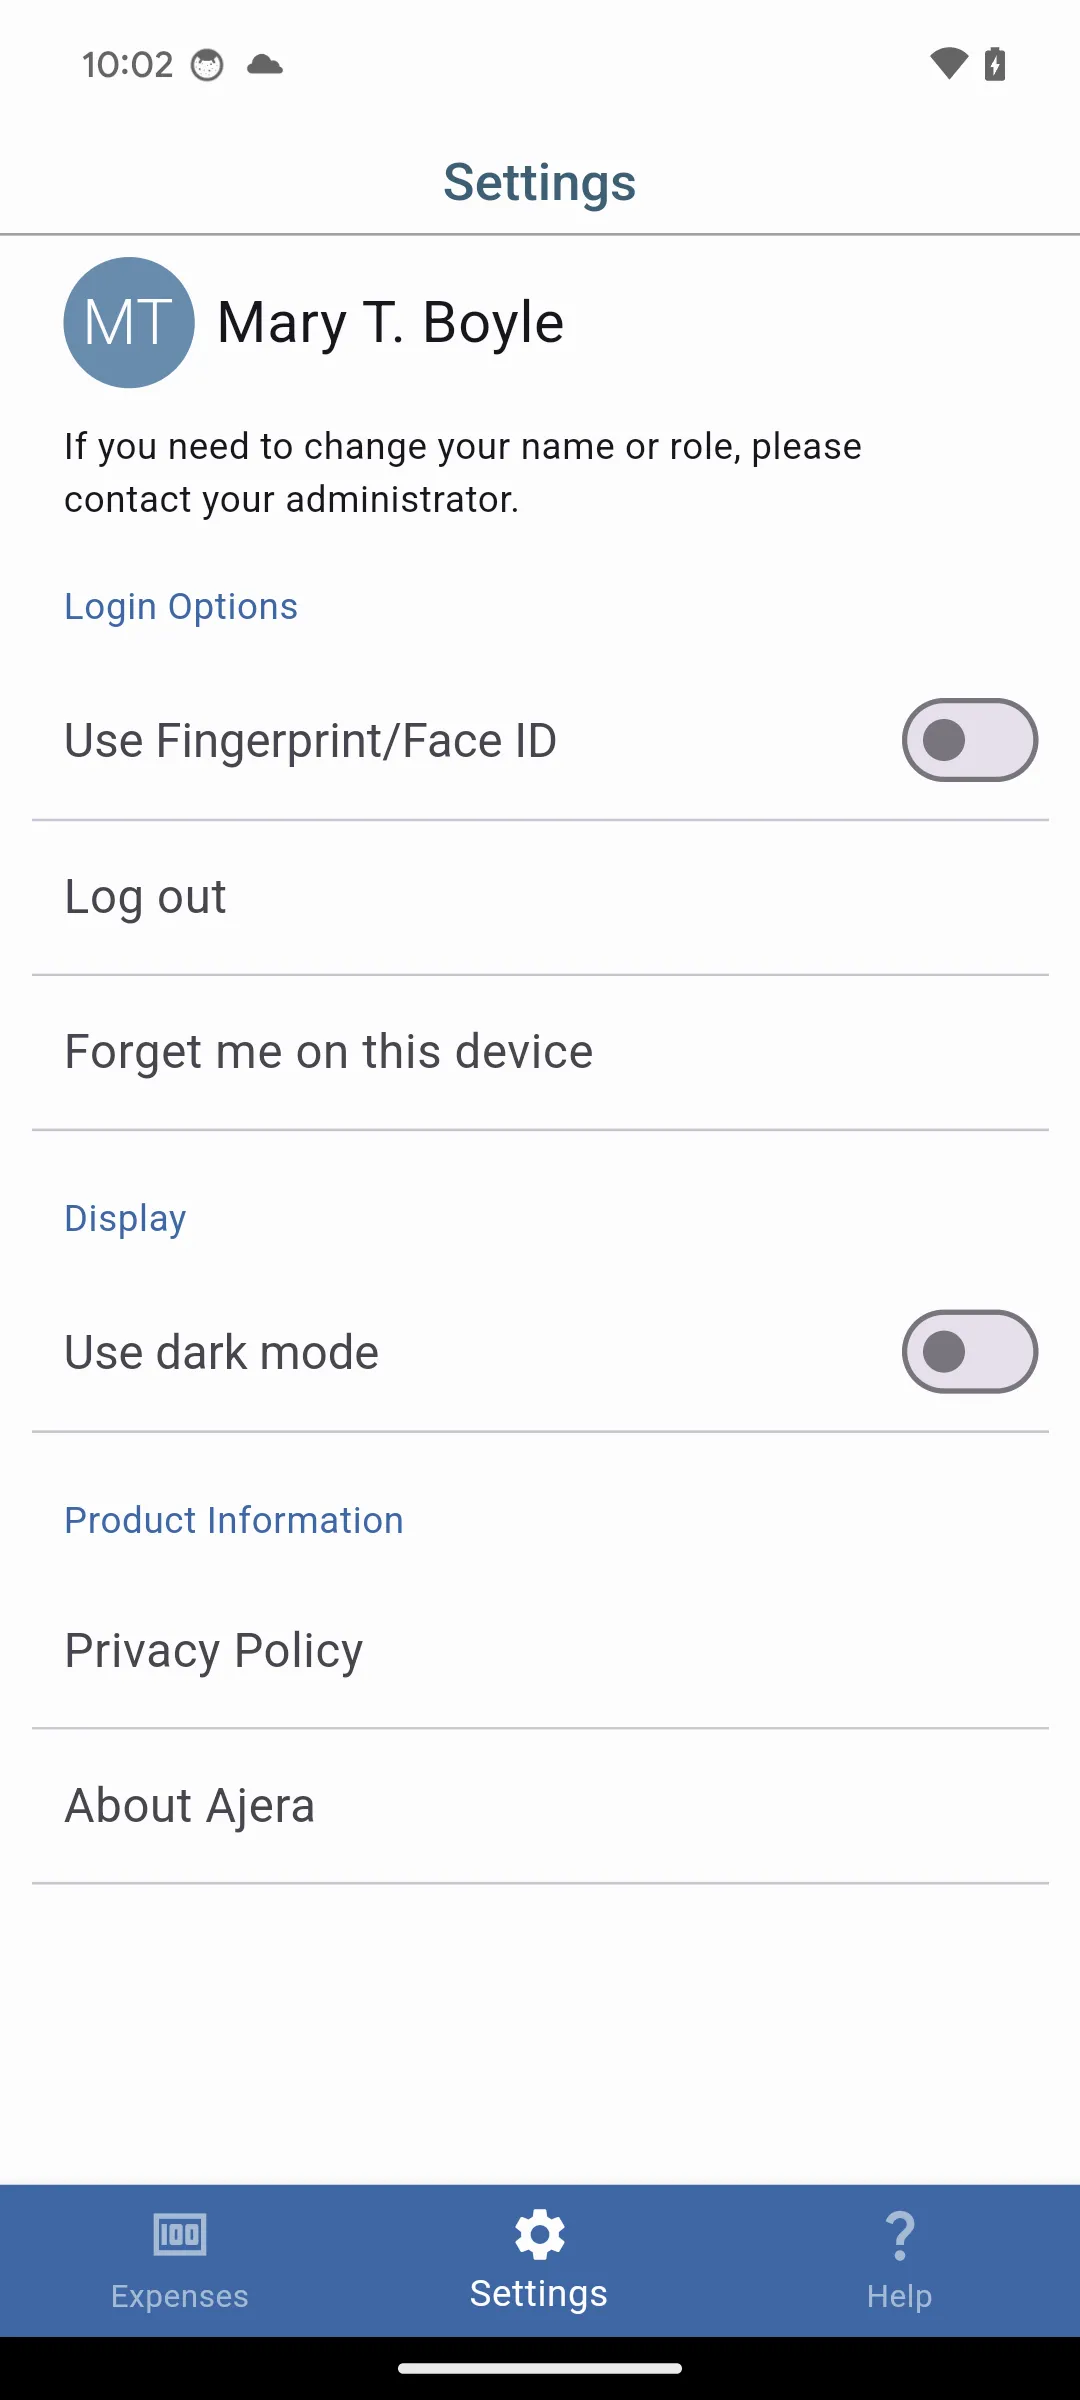Screen dimensions: 1080x2400
Task: Enable the Use Fingerprint/Face ID switch
Action: tap(969, 740)
